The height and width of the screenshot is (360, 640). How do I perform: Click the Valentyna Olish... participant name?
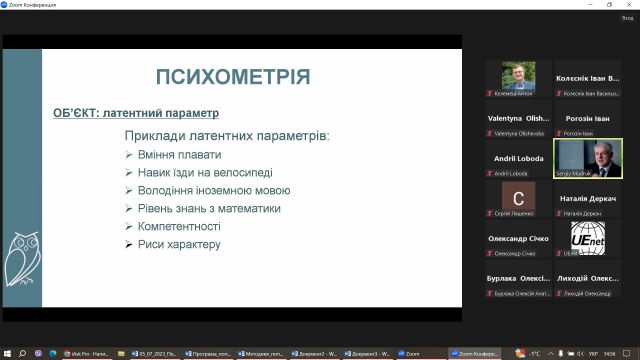click(x=518, y=118)
